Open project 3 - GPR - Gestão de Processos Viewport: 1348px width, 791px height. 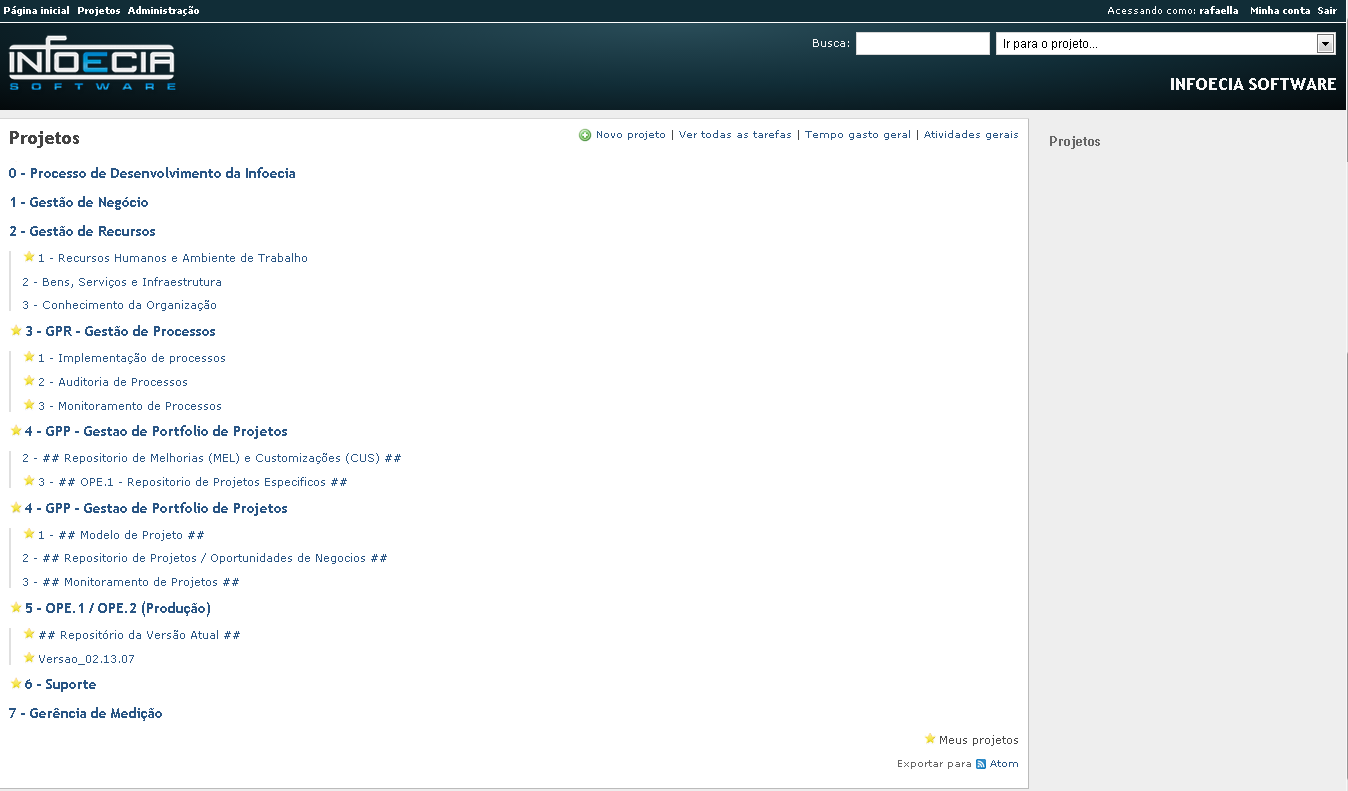tap(120, 331)
